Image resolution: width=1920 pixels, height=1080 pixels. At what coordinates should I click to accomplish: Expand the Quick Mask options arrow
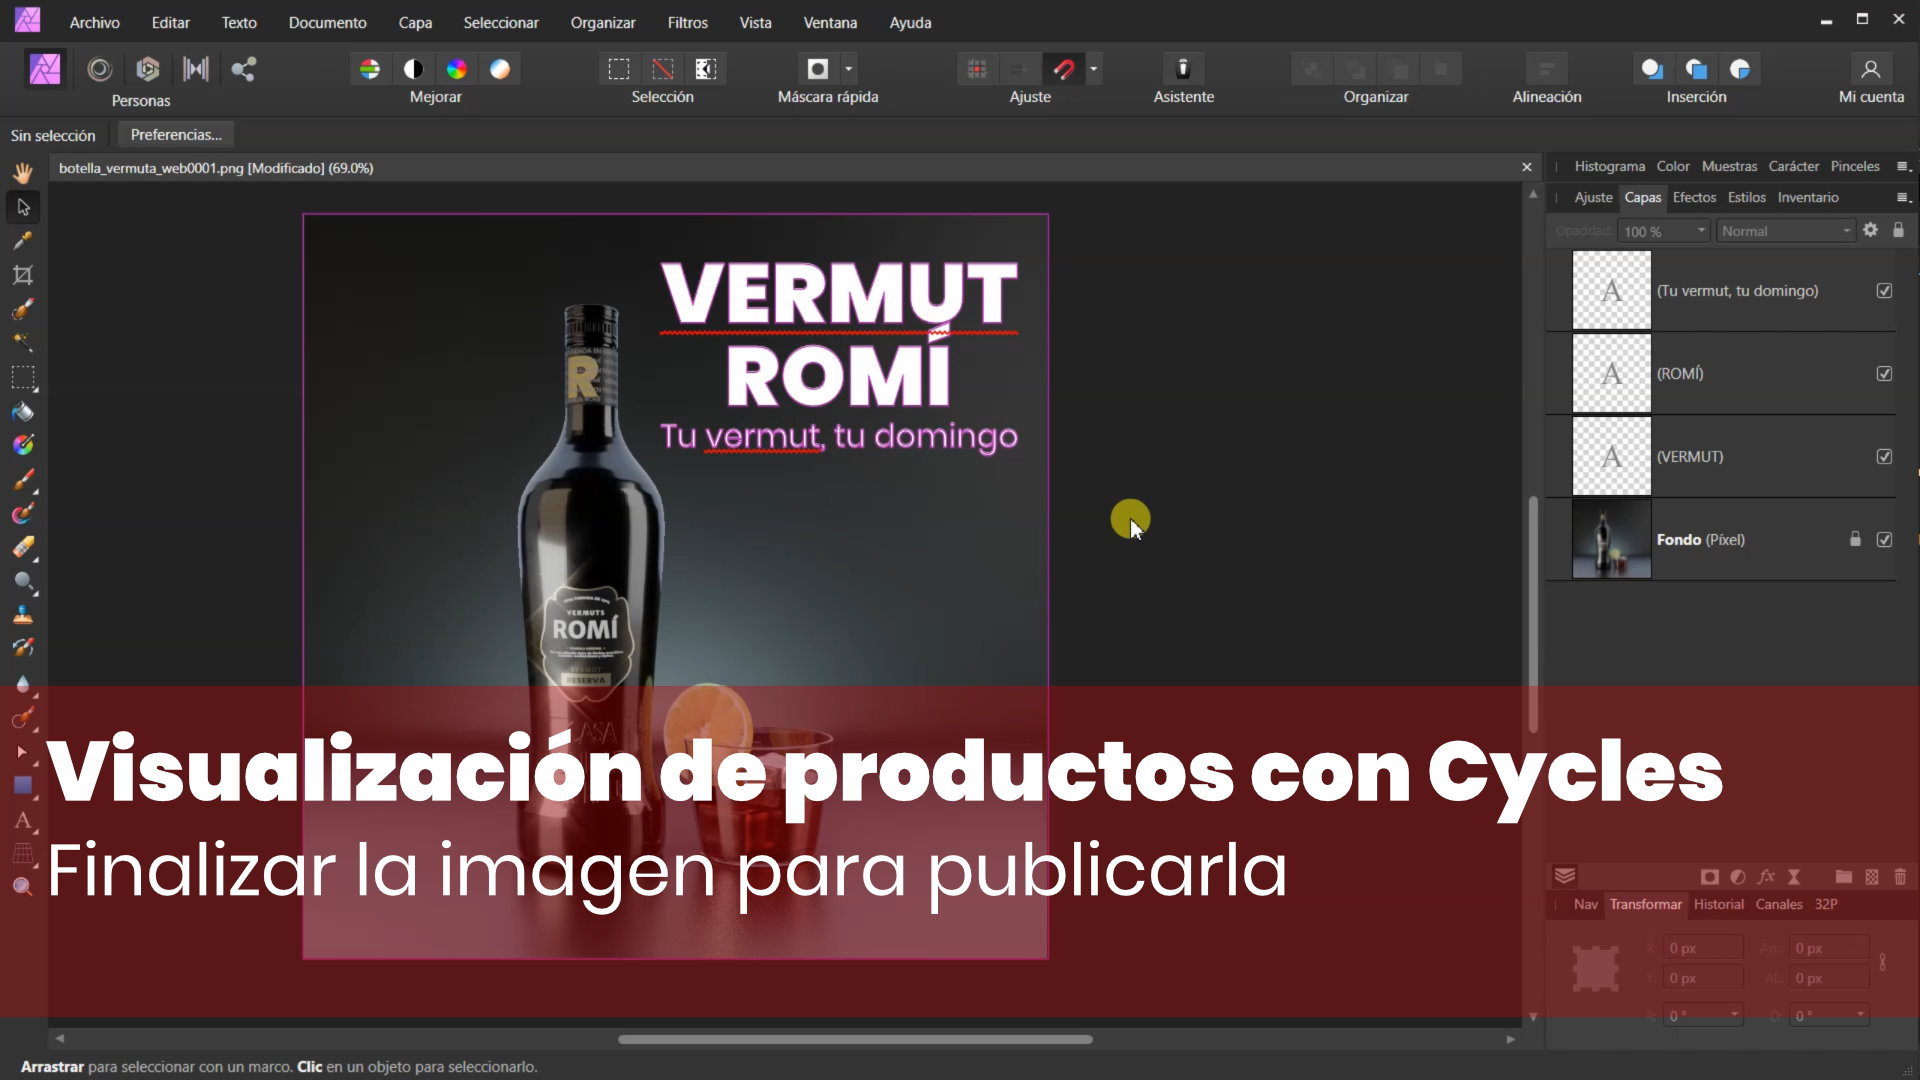pos(848,69)
